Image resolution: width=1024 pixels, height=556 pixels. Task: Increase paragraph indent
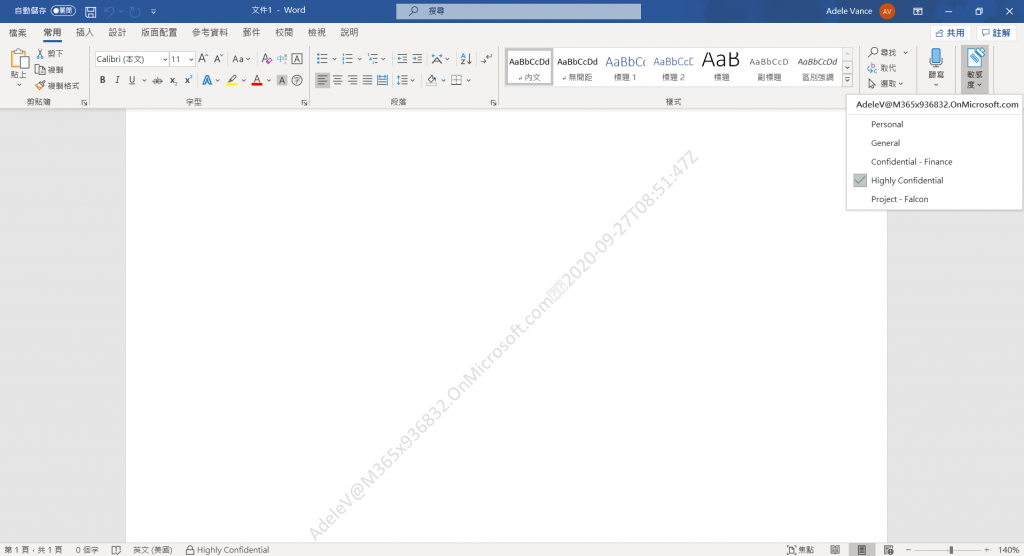(x=417, y=59)
